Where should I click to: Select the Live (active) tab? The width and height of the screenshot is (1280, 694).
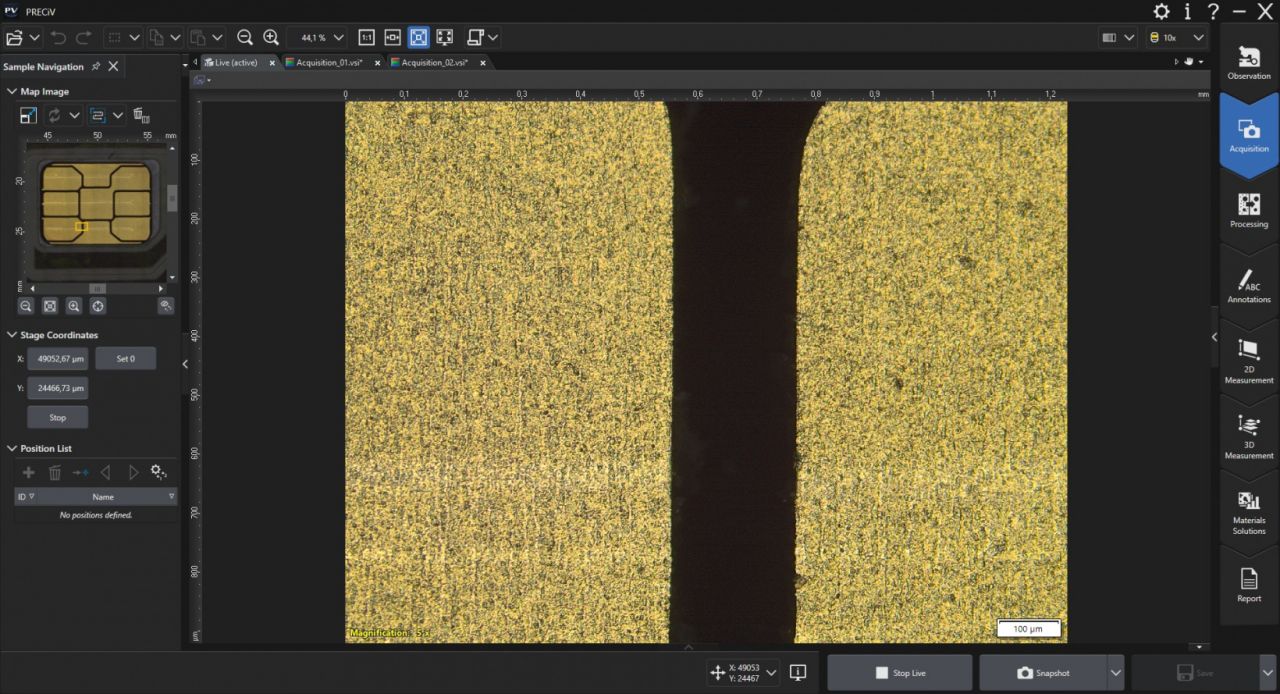pos(237,62)
